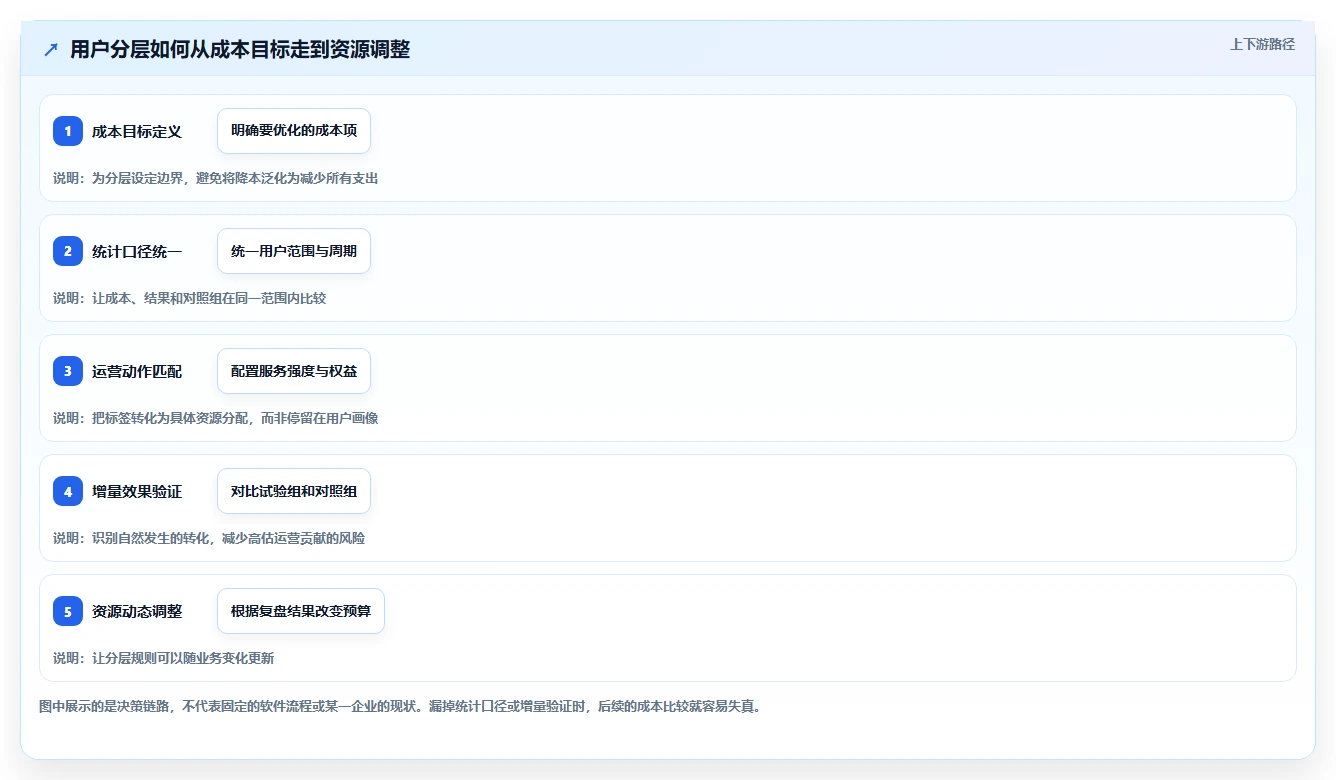The image size is (1336, 780).
Task: Click step number 3 badge
Action: pyautogui.click(x=68, y=371)
